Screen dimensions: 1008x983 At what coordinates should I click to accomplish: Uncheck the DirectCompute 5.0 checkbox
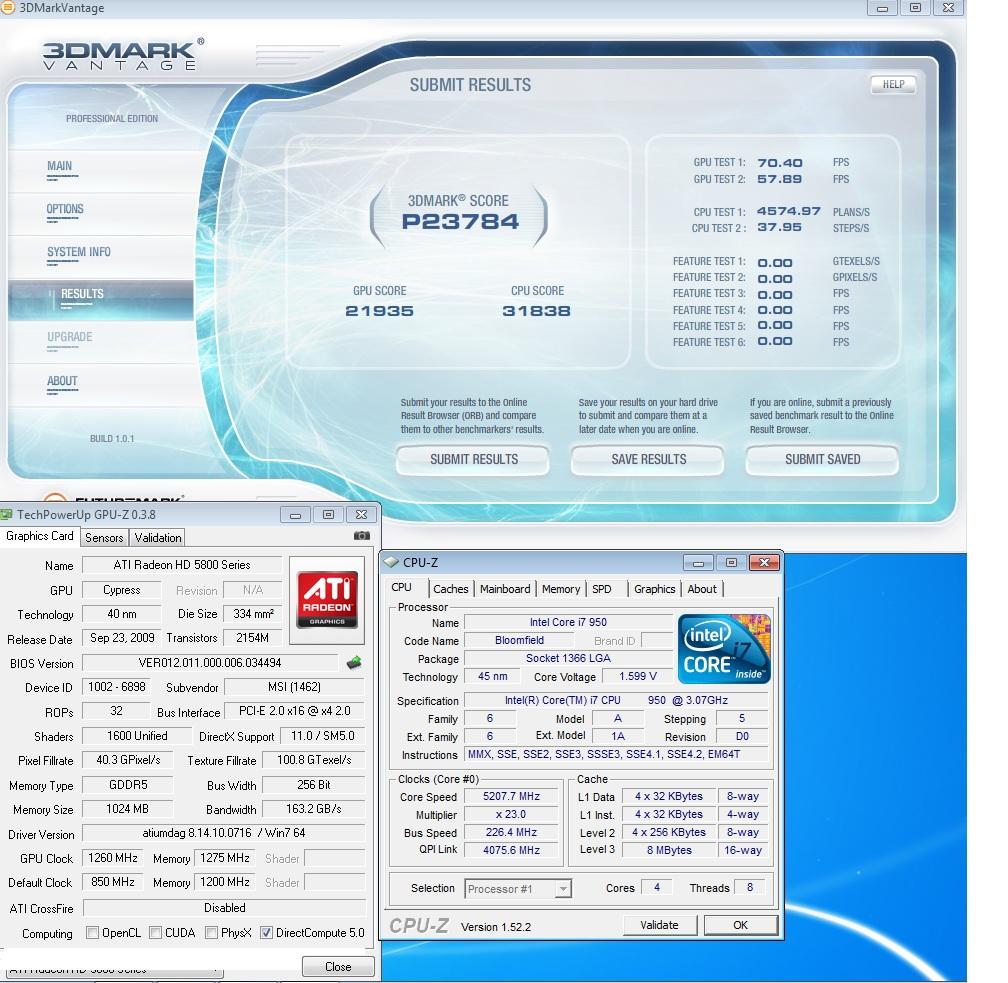click(x=267, y=932)
